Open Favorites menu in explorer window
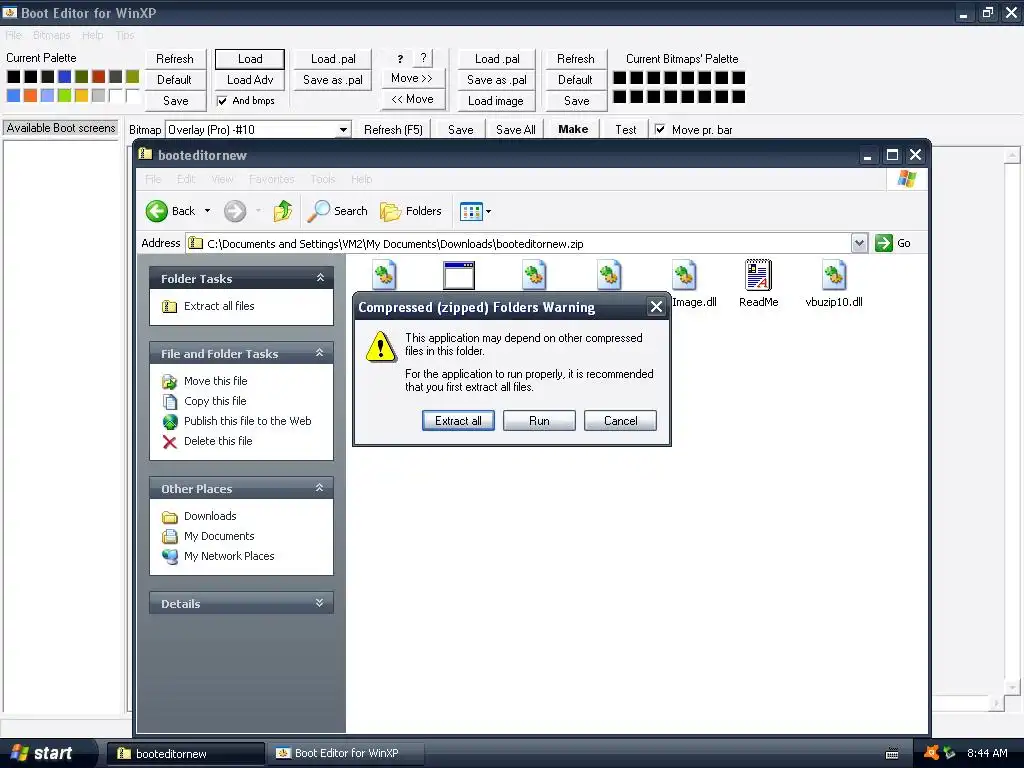The width and height of the screenshot is (1024, 768). (x=271, y=179)
